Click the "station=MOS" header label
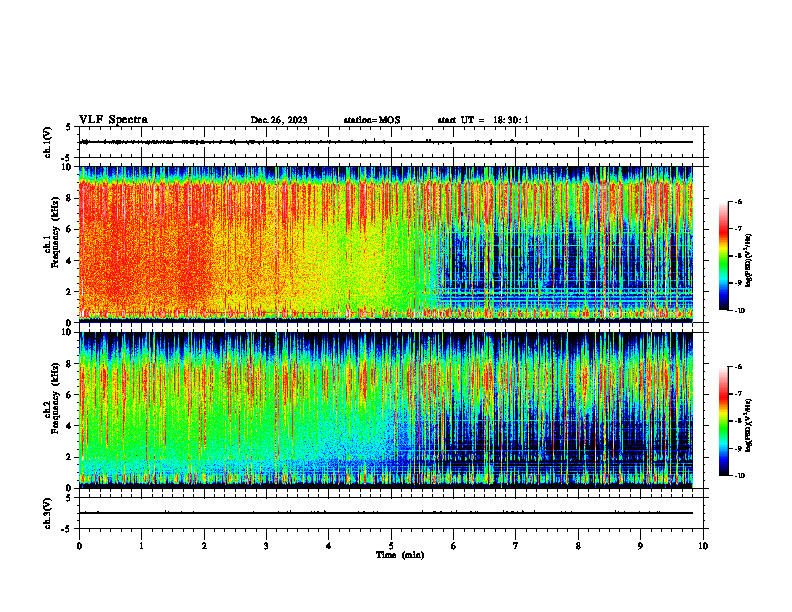The image size is (792, 612). pyautogui.click(x=372, y=120)
